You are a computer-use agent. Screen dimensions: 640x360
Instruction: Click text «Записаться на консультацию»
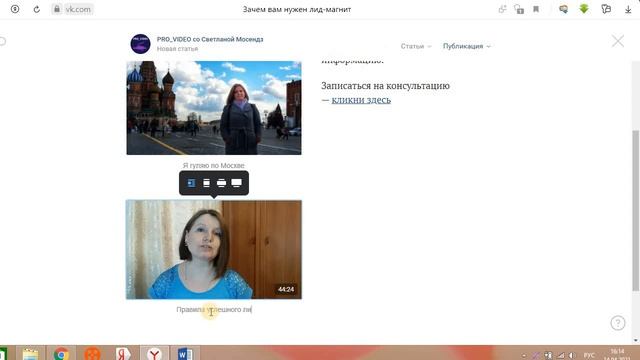[x=385, y=86]
